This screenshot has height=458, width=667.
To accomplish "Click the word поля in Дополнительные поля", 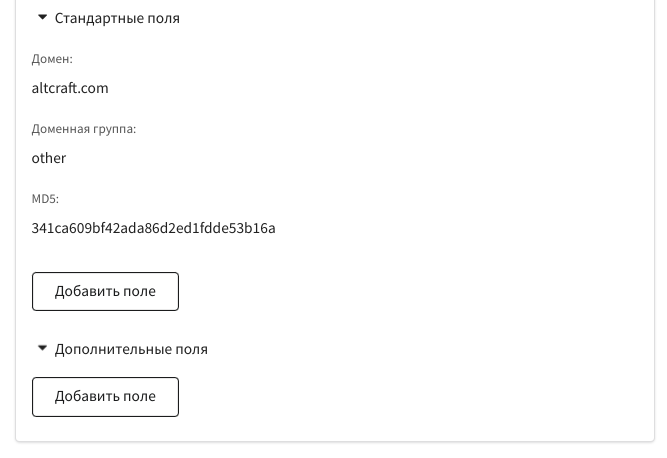I will pyautogui.click(x=191, y=350).
